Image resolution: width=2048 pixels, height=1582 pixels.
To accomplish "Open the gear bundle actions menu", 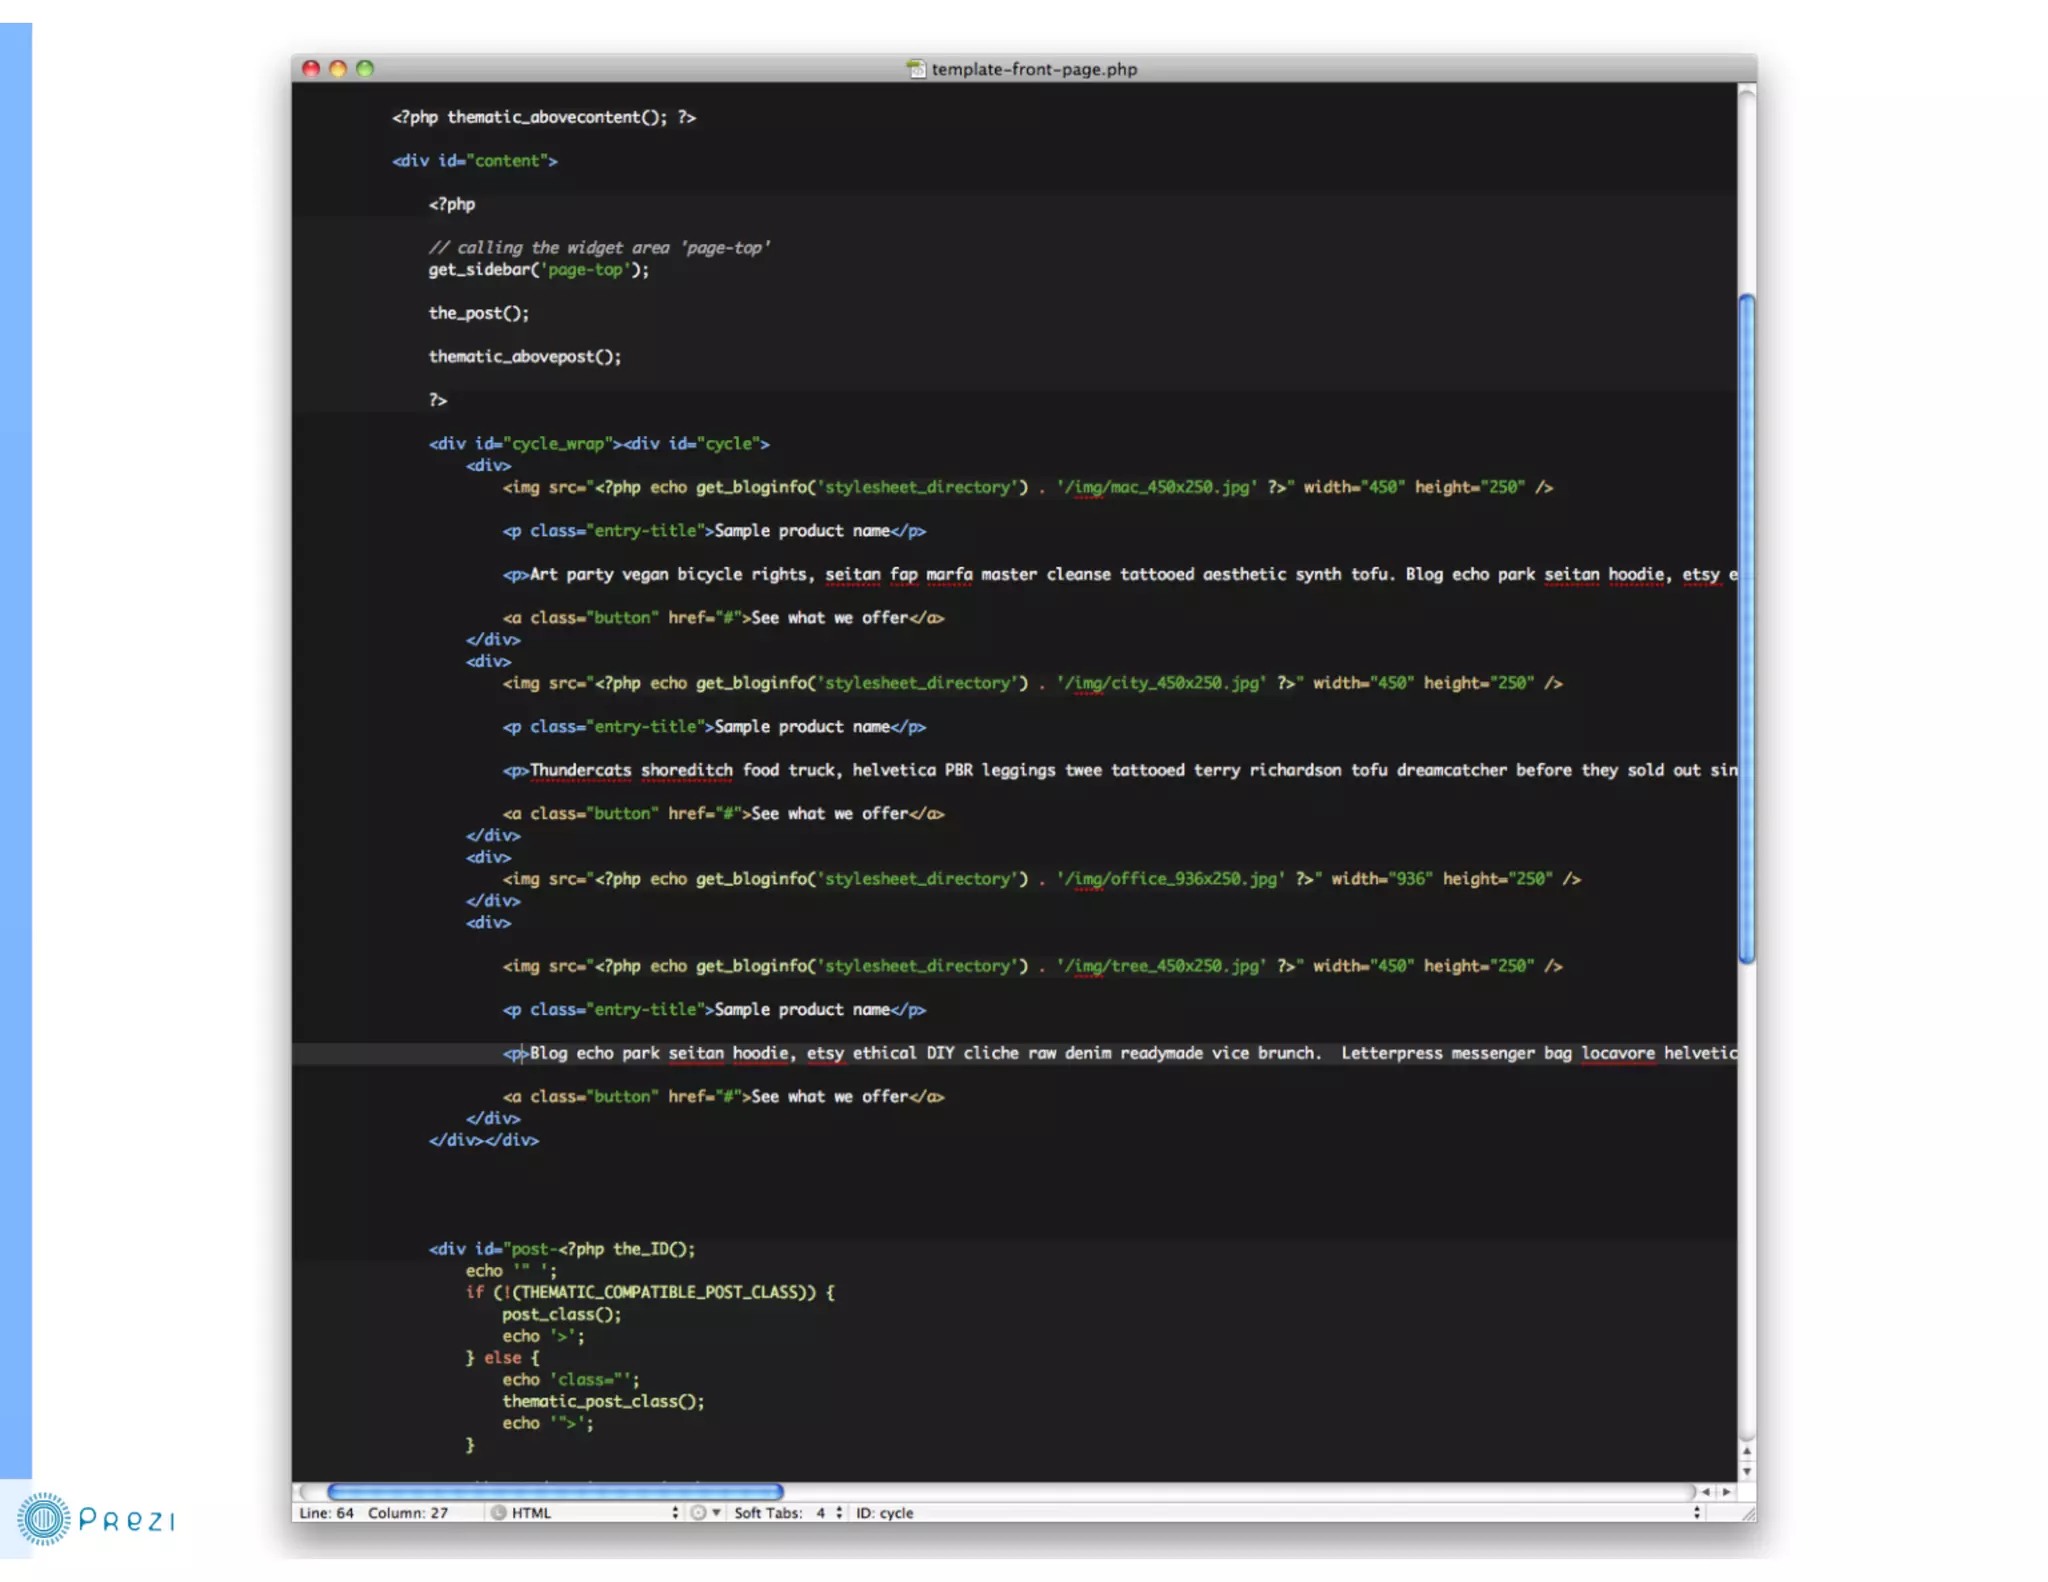I will pos(705,1513).
